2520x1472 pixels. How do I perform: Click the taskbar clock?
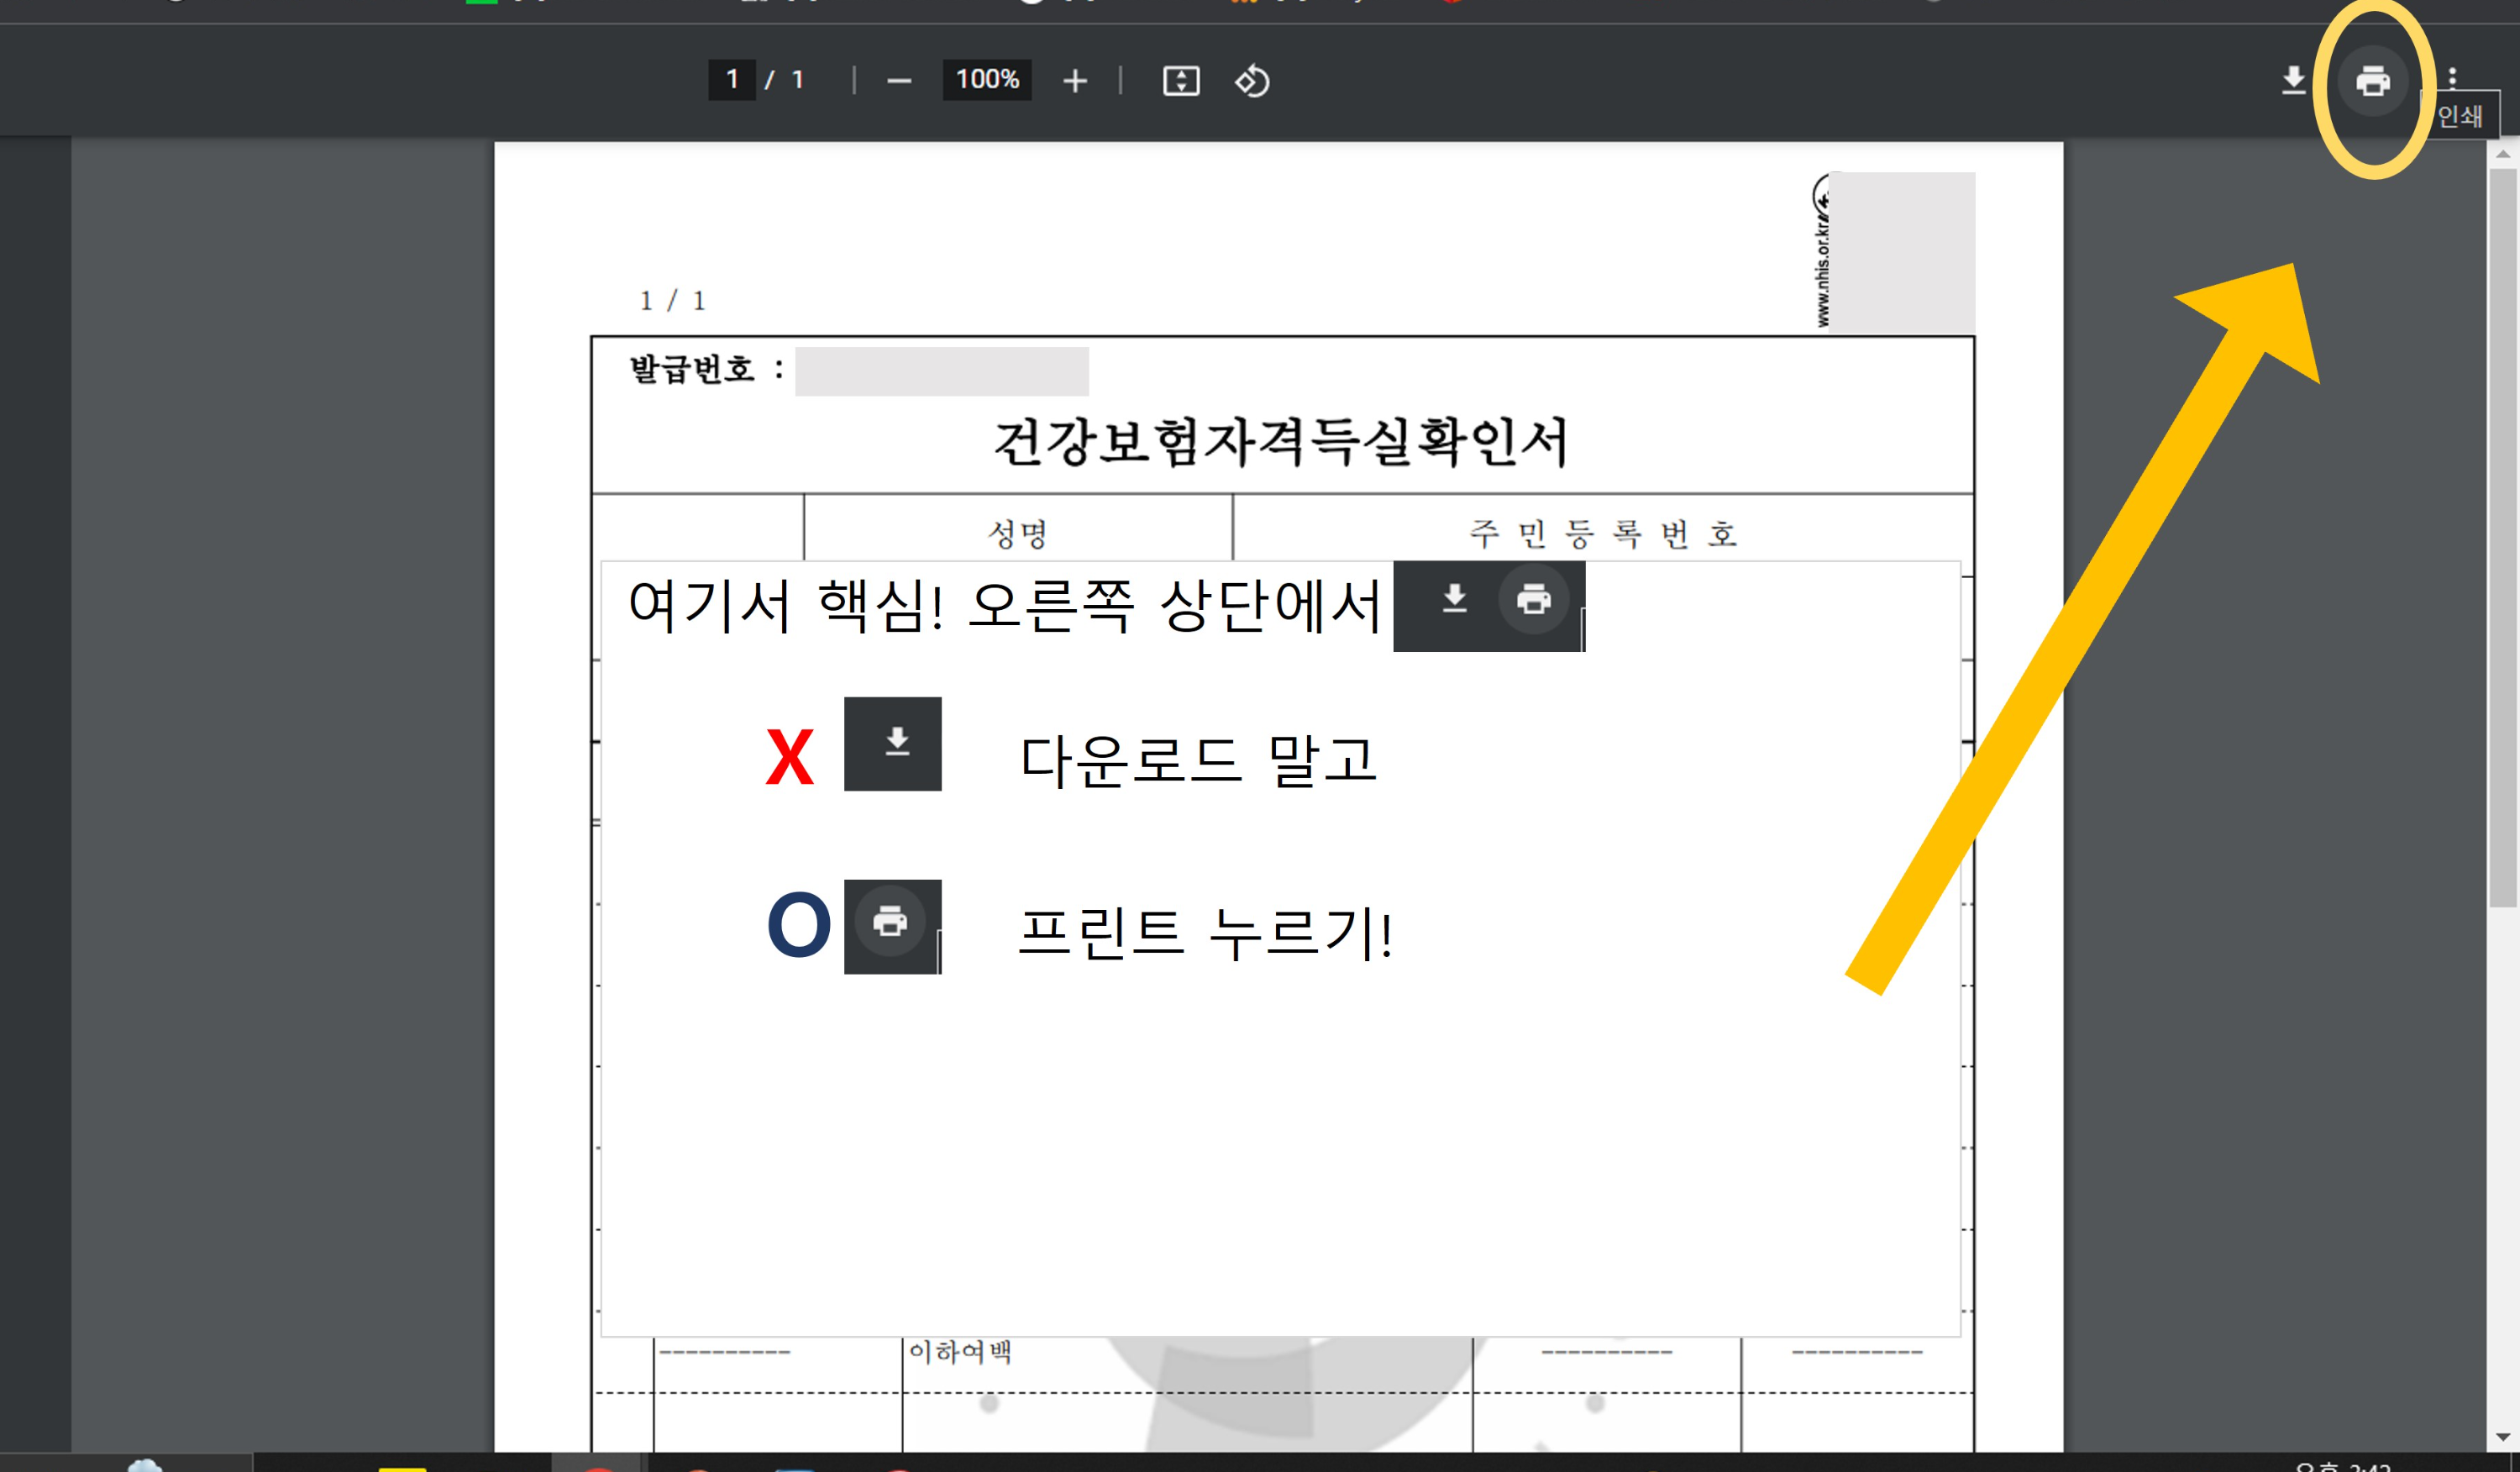[2342, 1466]
